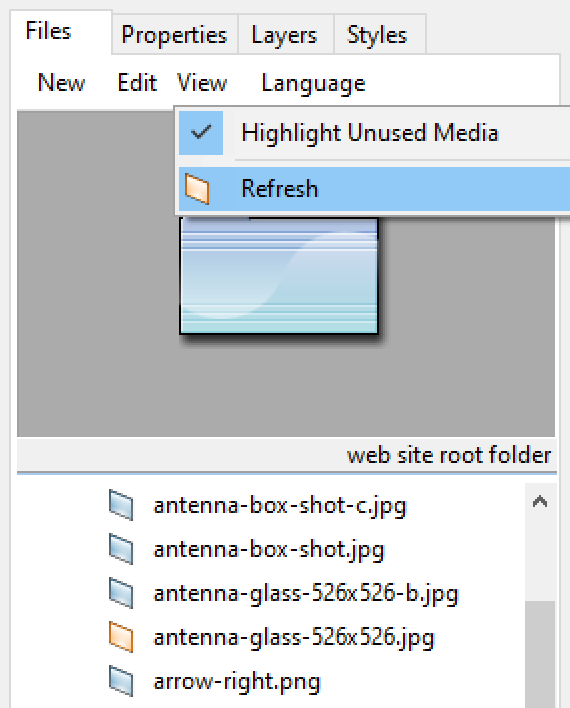Switch to the Layers tab

[285, 35]
